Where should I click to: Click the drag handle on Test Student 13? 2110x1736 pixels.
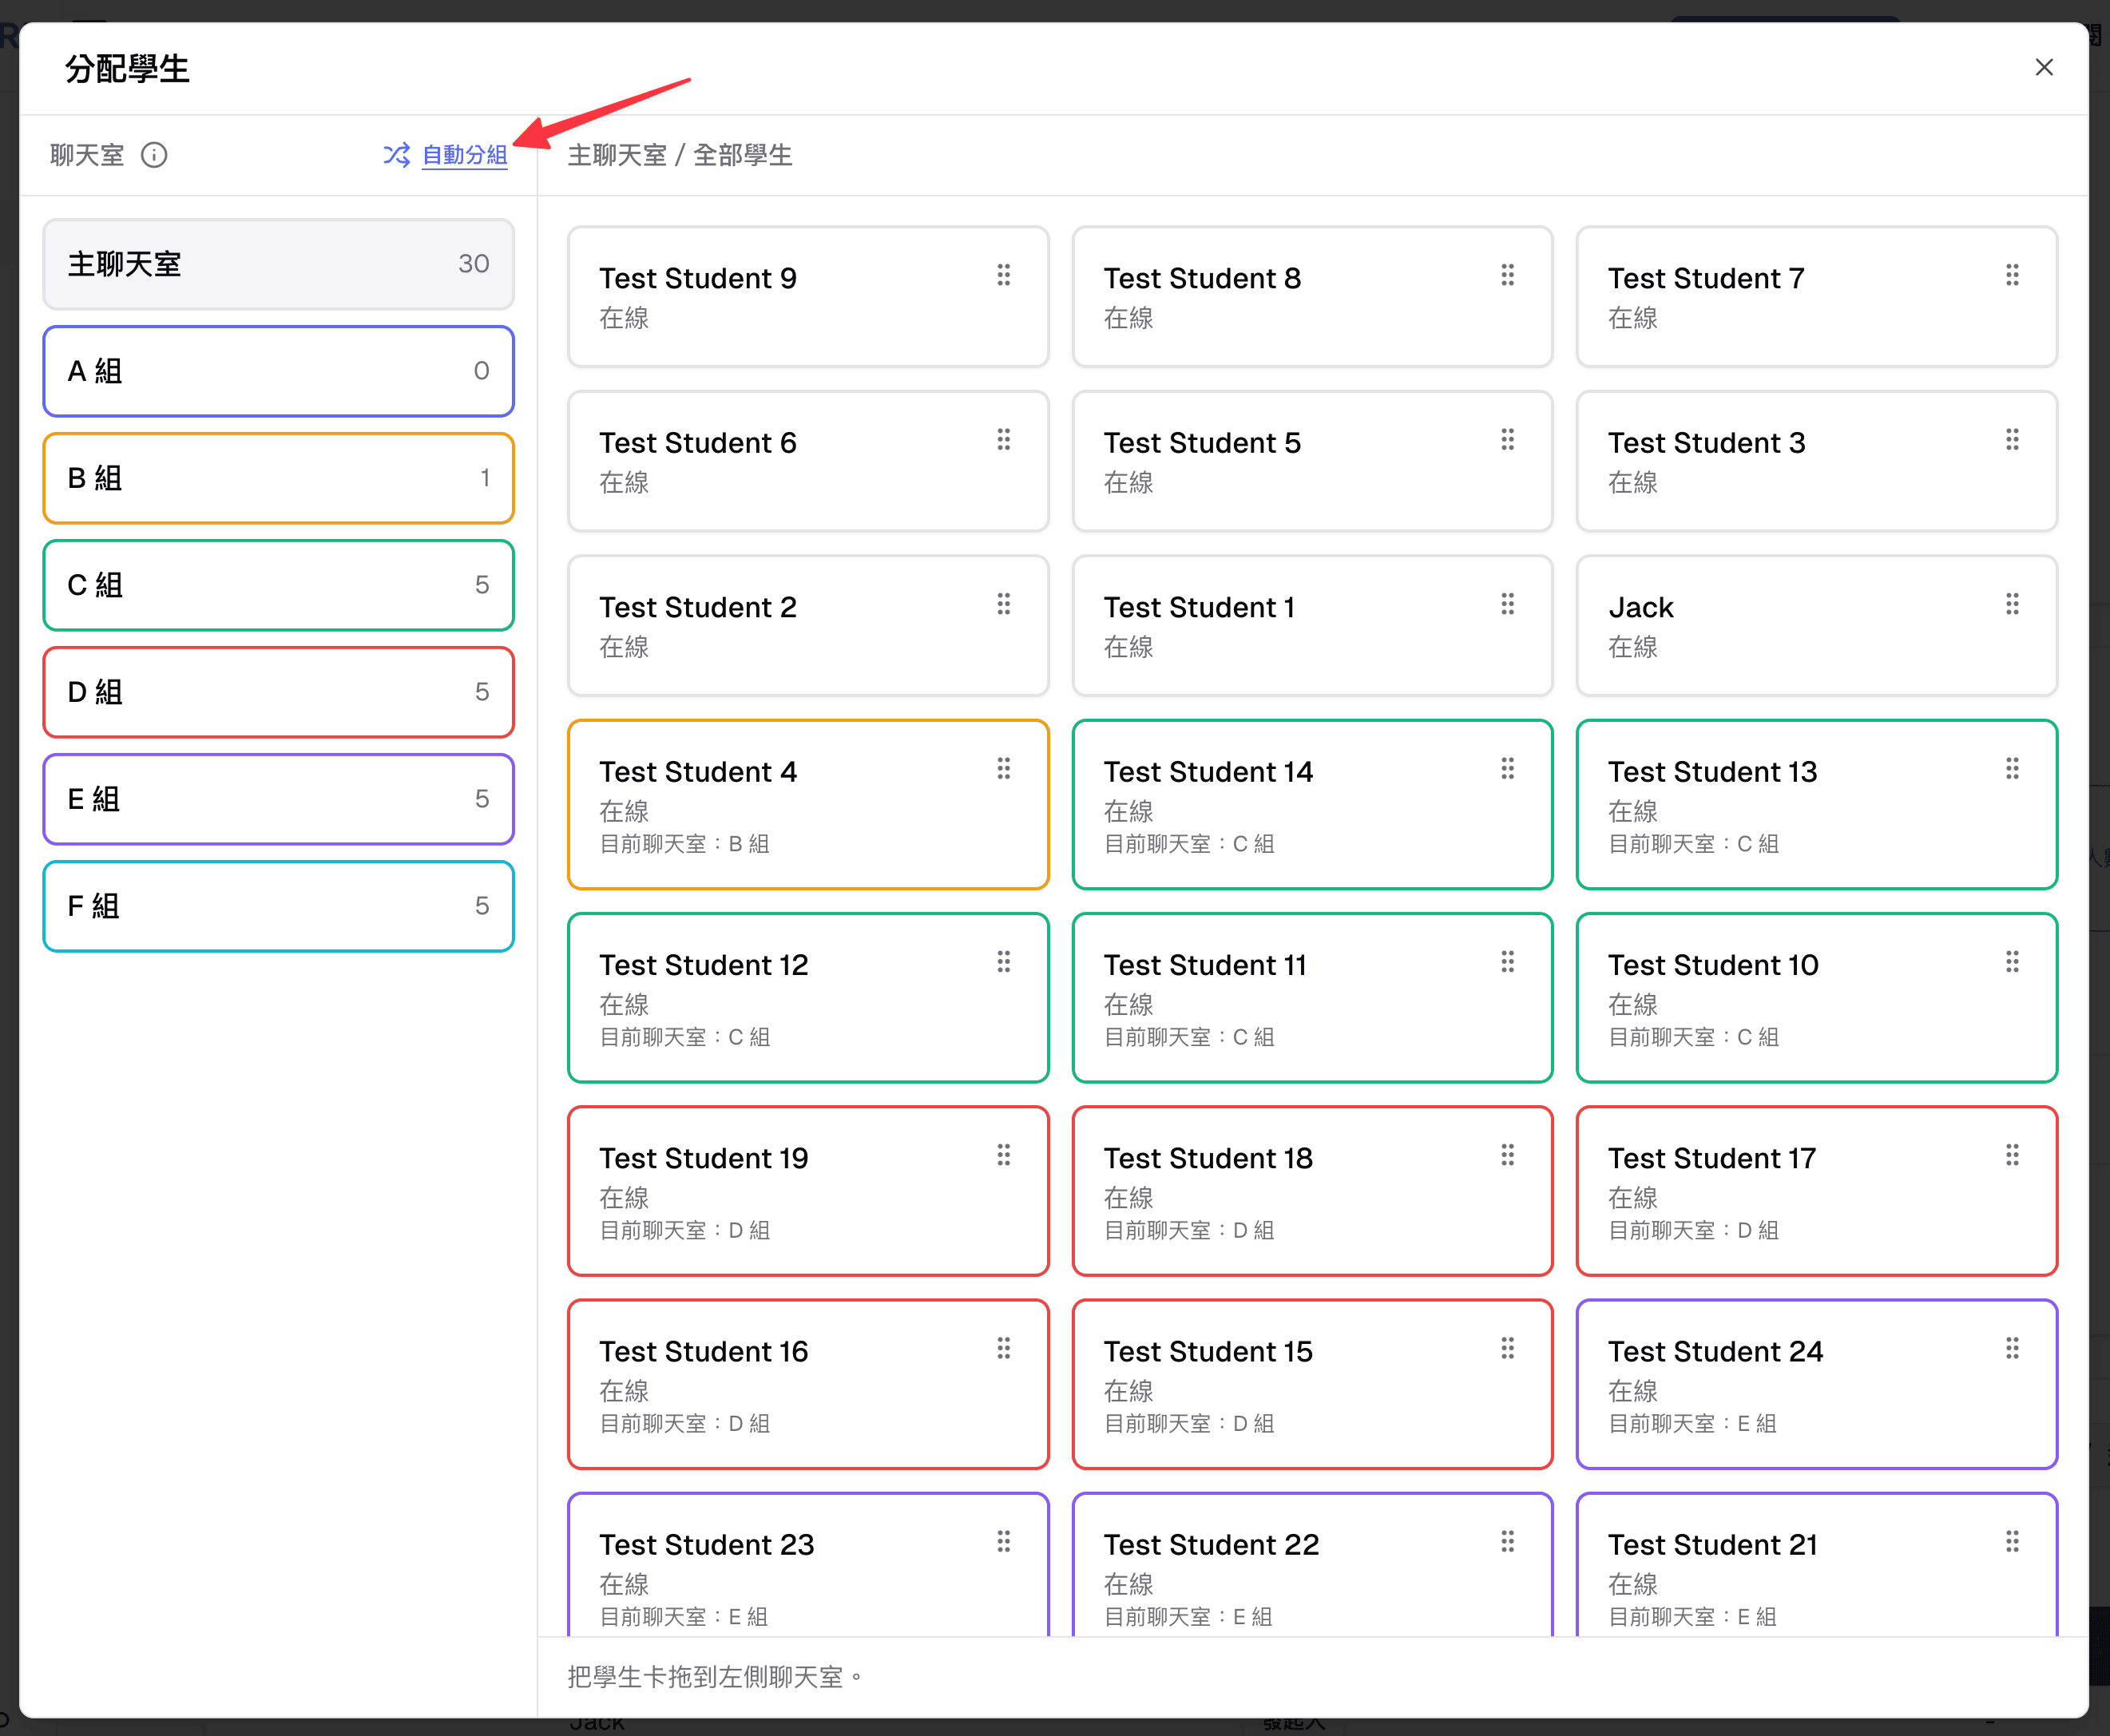click(2012, 769)
